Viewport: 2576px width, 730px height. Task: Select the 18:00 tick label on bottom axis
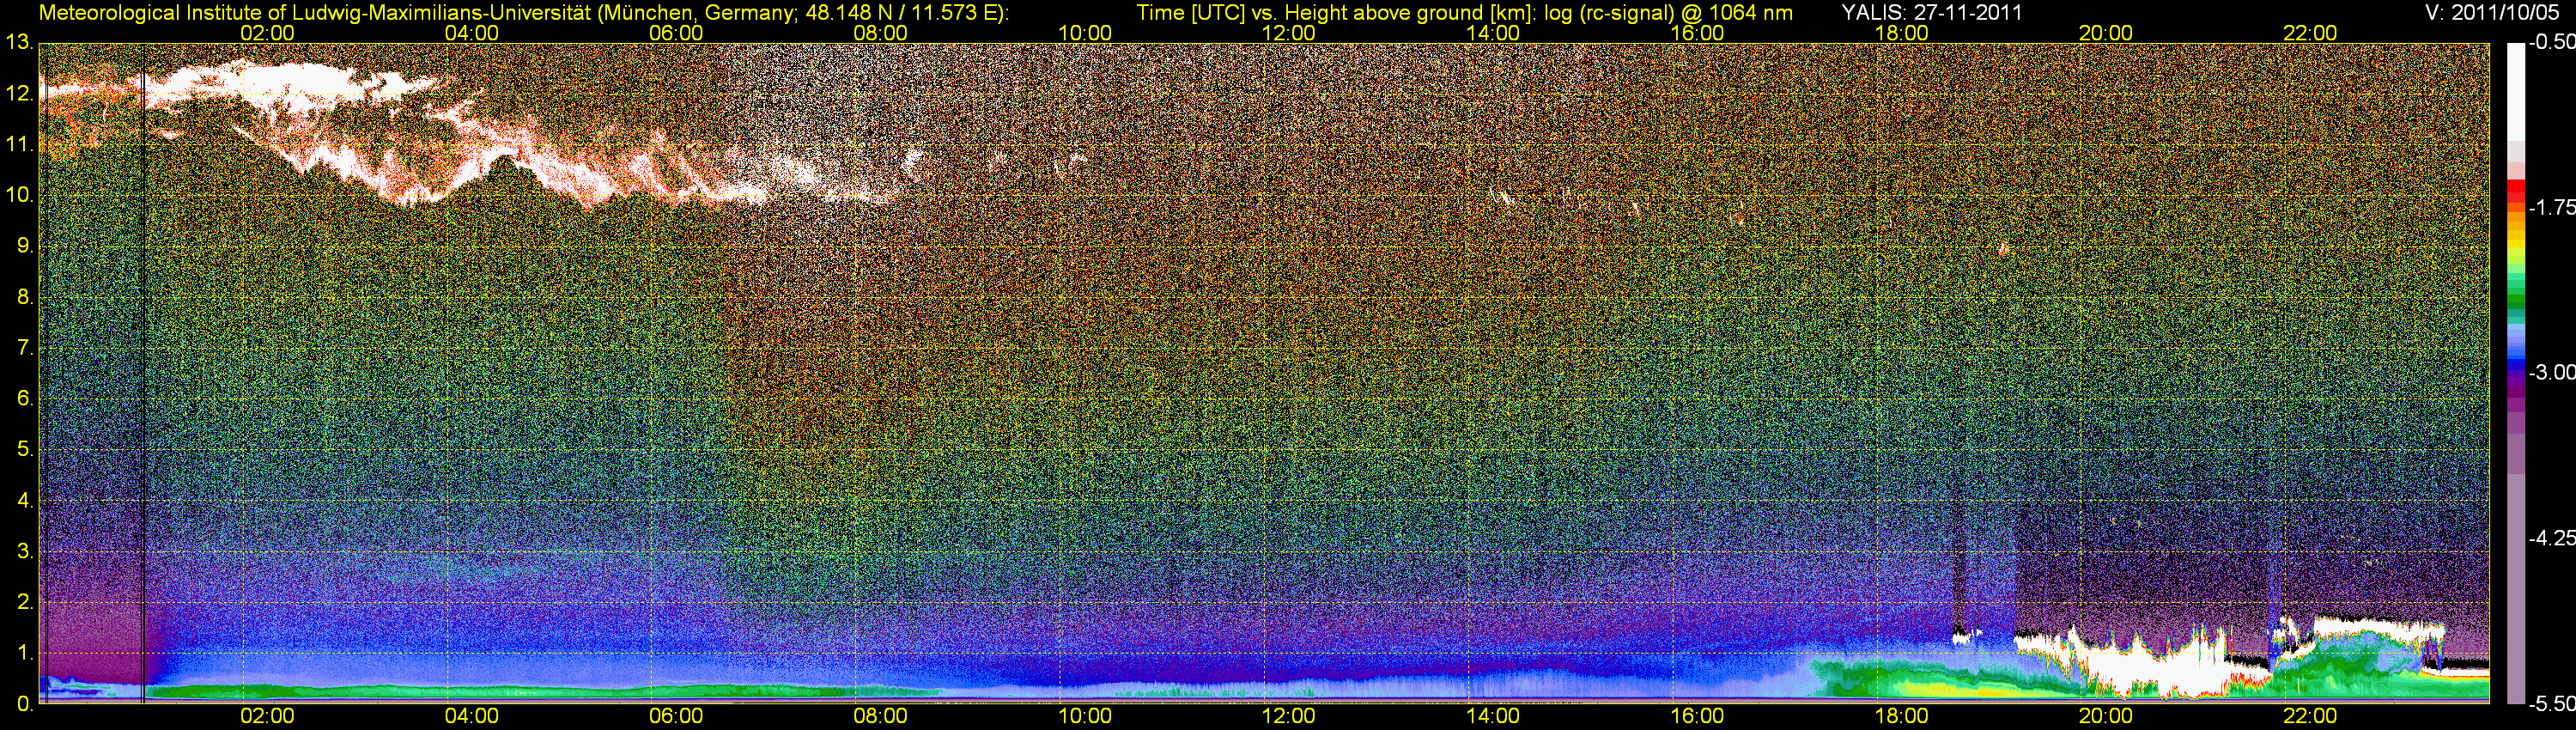(x=1901, y=717)
